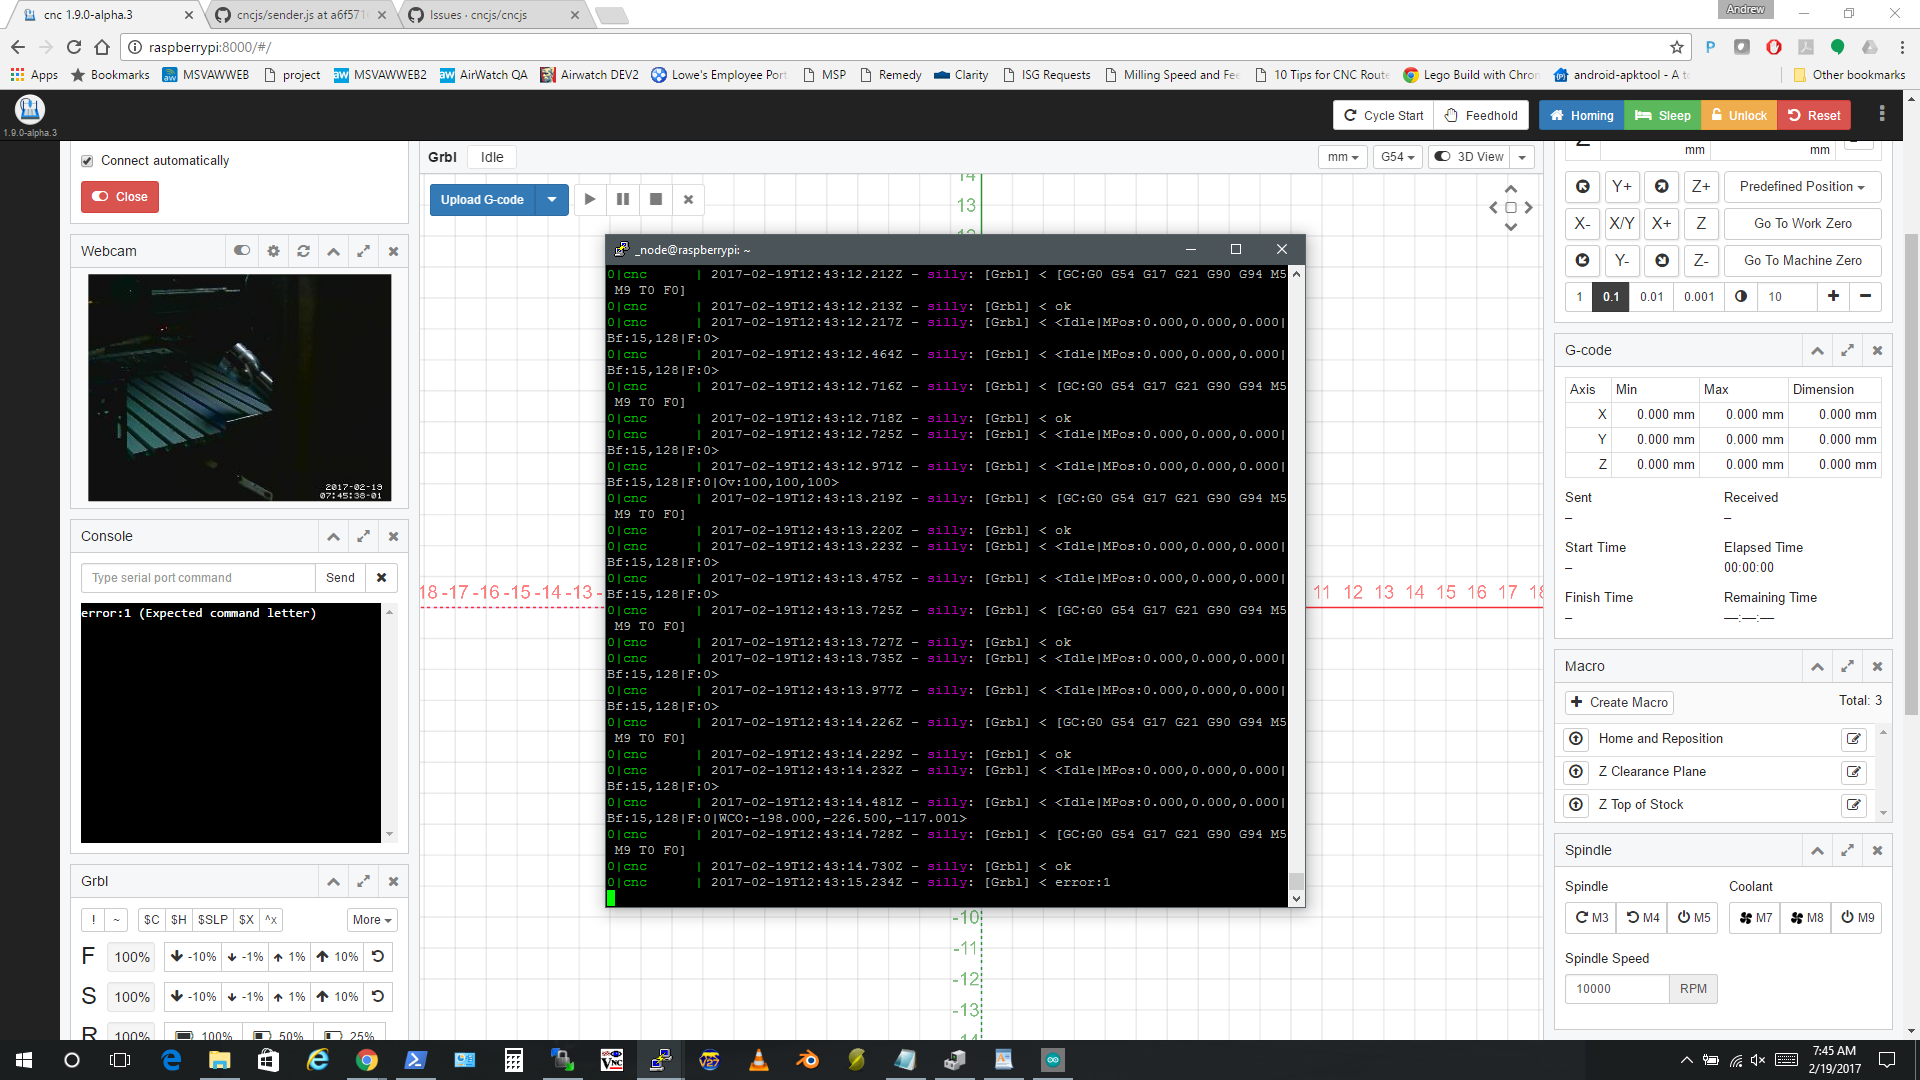This screenshot has width=1920, height=1080.
Task: Click the serial port command input field
Action: tap(198, 578)
